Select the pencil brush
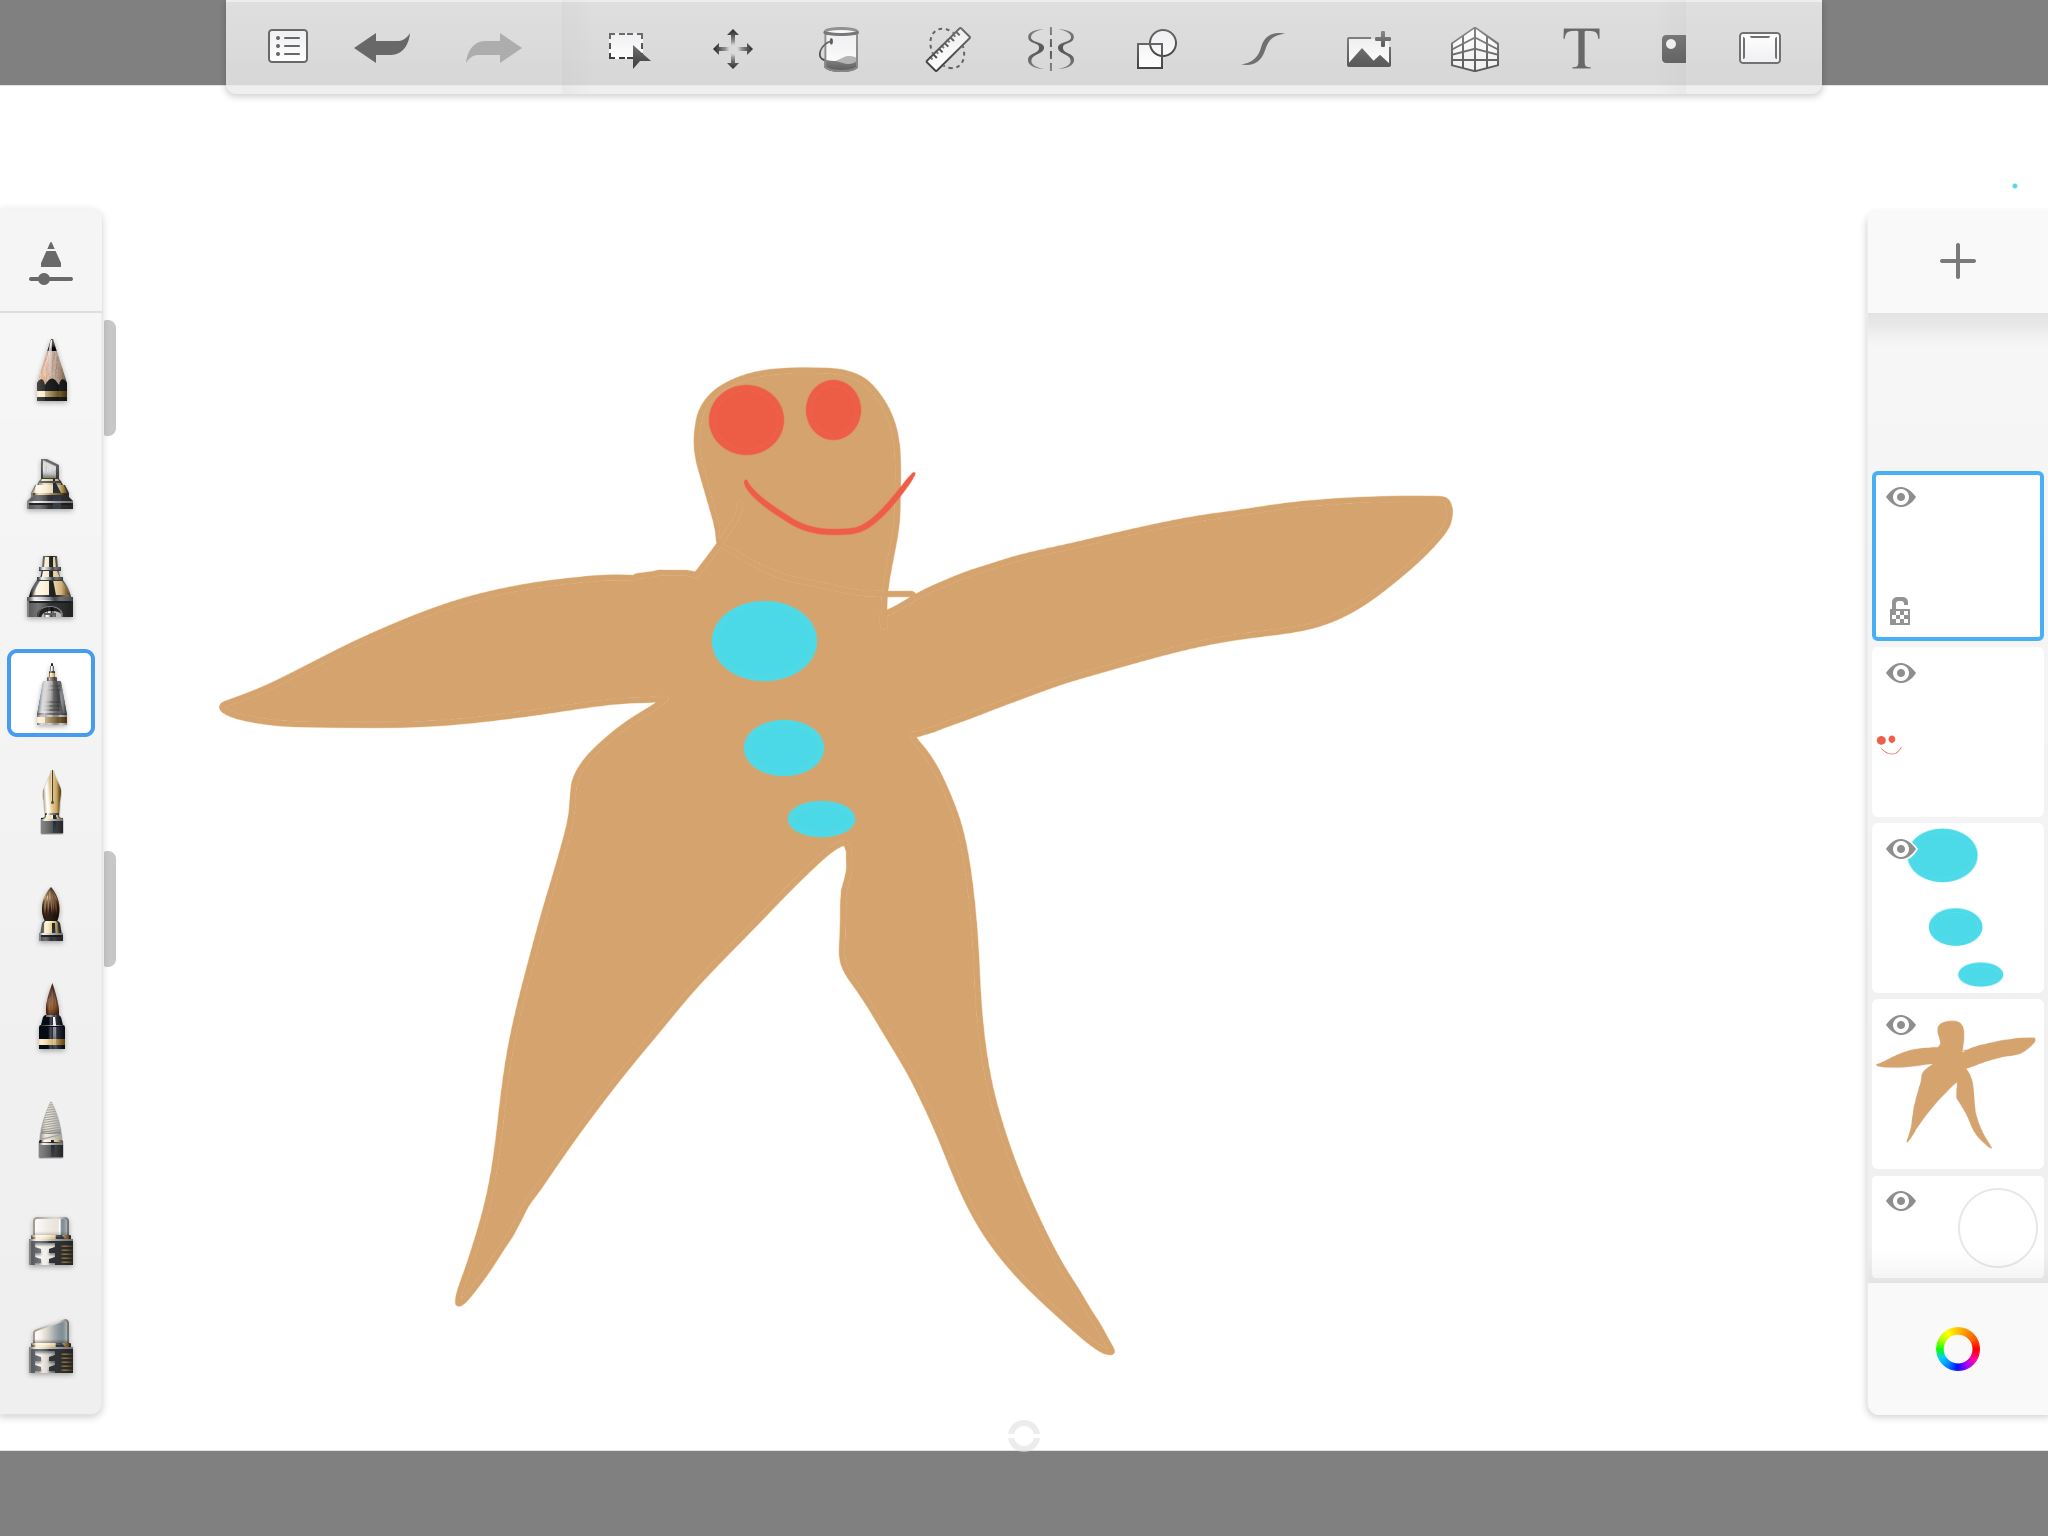The image size is (2048, 1536). point(51,371)
